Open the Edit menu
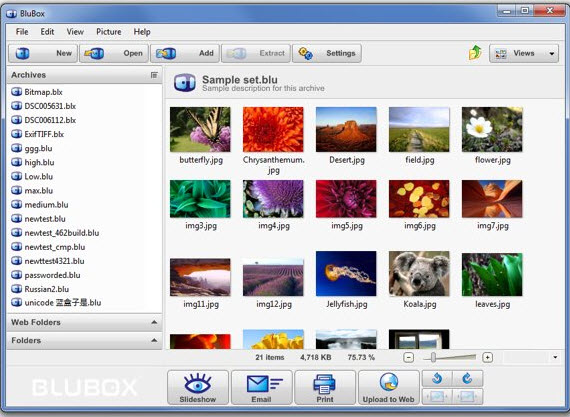570x417 pixels. coord(47,32)
